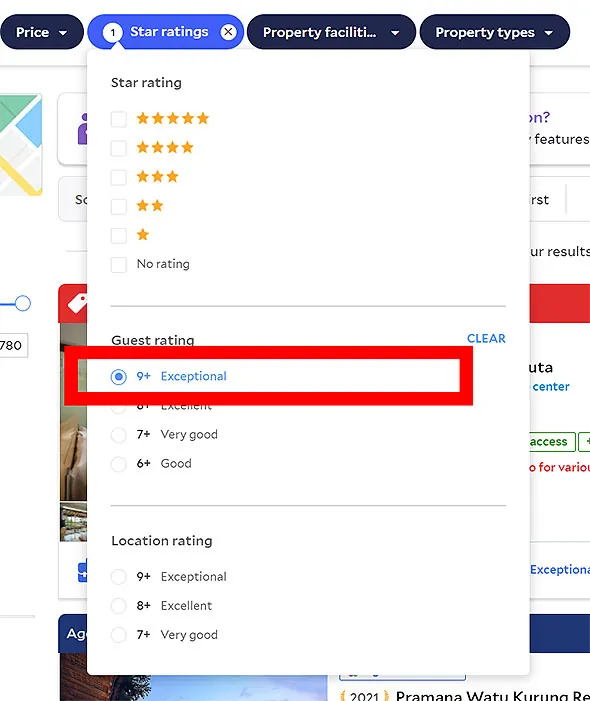Viewport: 590px width, 701px height.
Task: Click the price input field showing 780
Action: pyautogui.click(x=14, y=345)
